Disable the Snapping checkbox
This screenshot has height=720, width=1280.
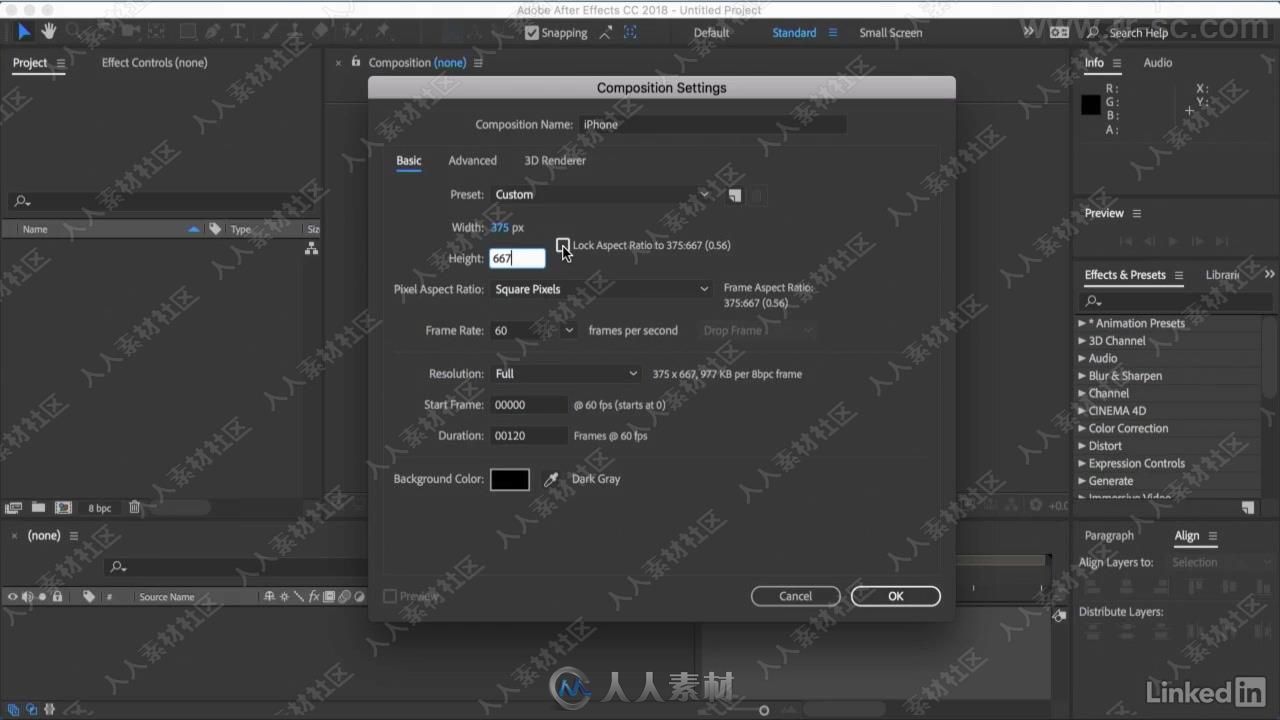(x=532, y=33)
